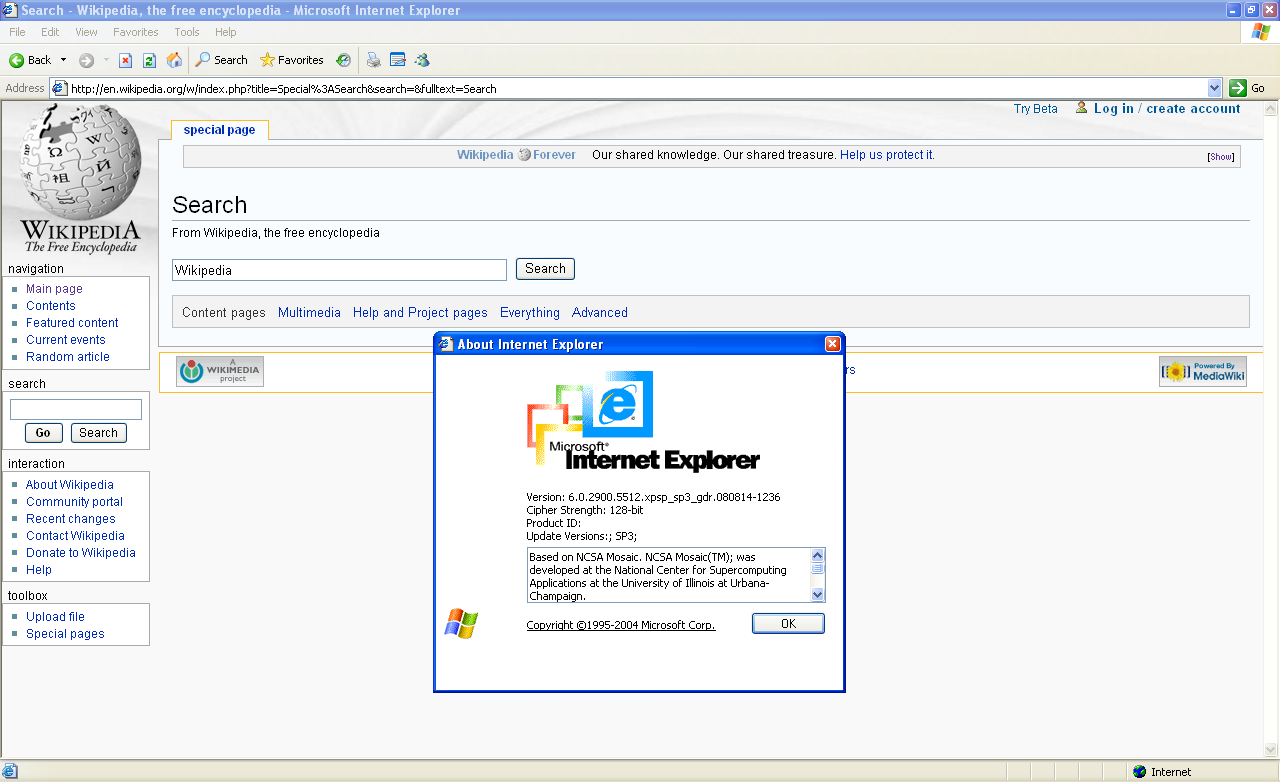Image resolution: width=1280 pixels, height=782 pixels.
Task: Click the Refresh page icon
Action: pyautogui.click(x=149, y=60)
